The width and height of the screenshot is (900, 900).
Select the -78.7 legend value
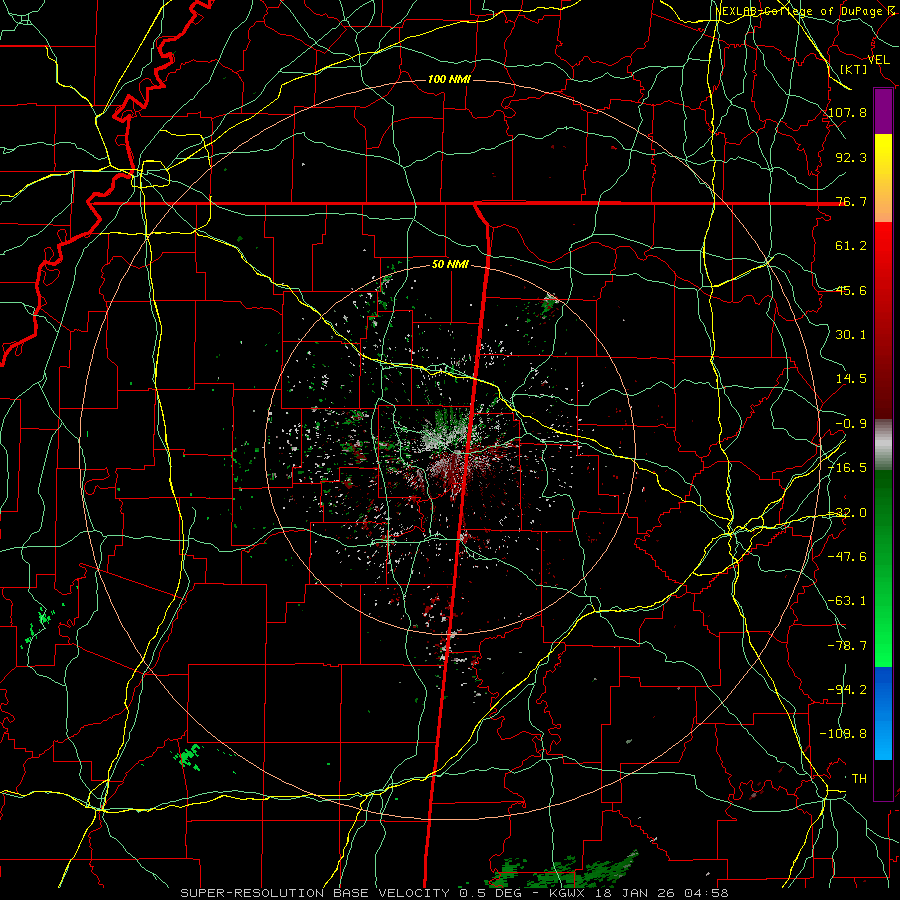click(848, 646)
